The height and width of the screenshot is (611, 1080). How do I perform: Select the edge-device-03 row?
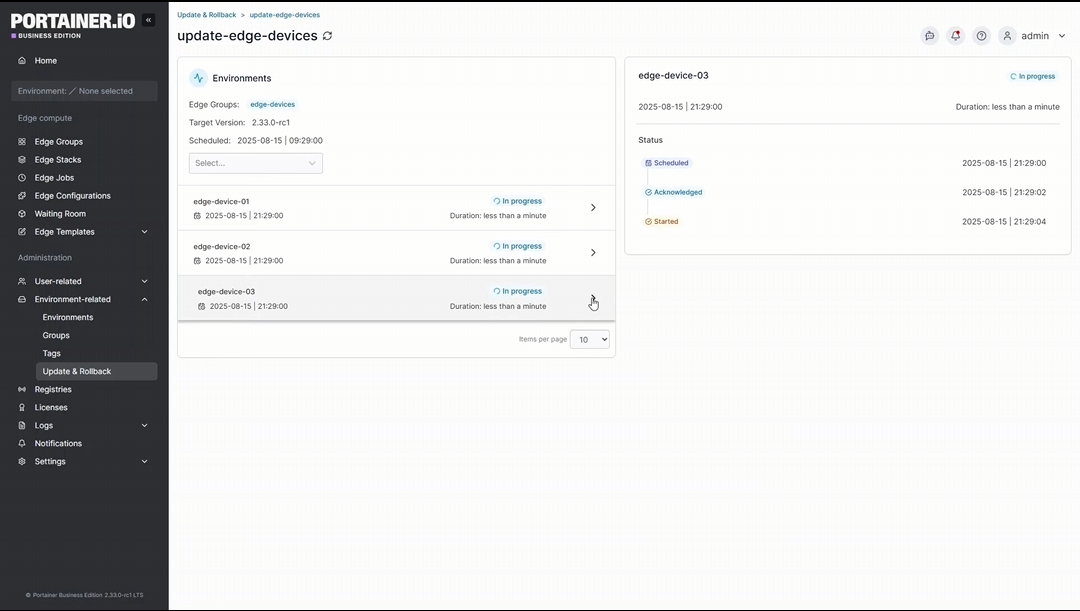tap(396, 298)
